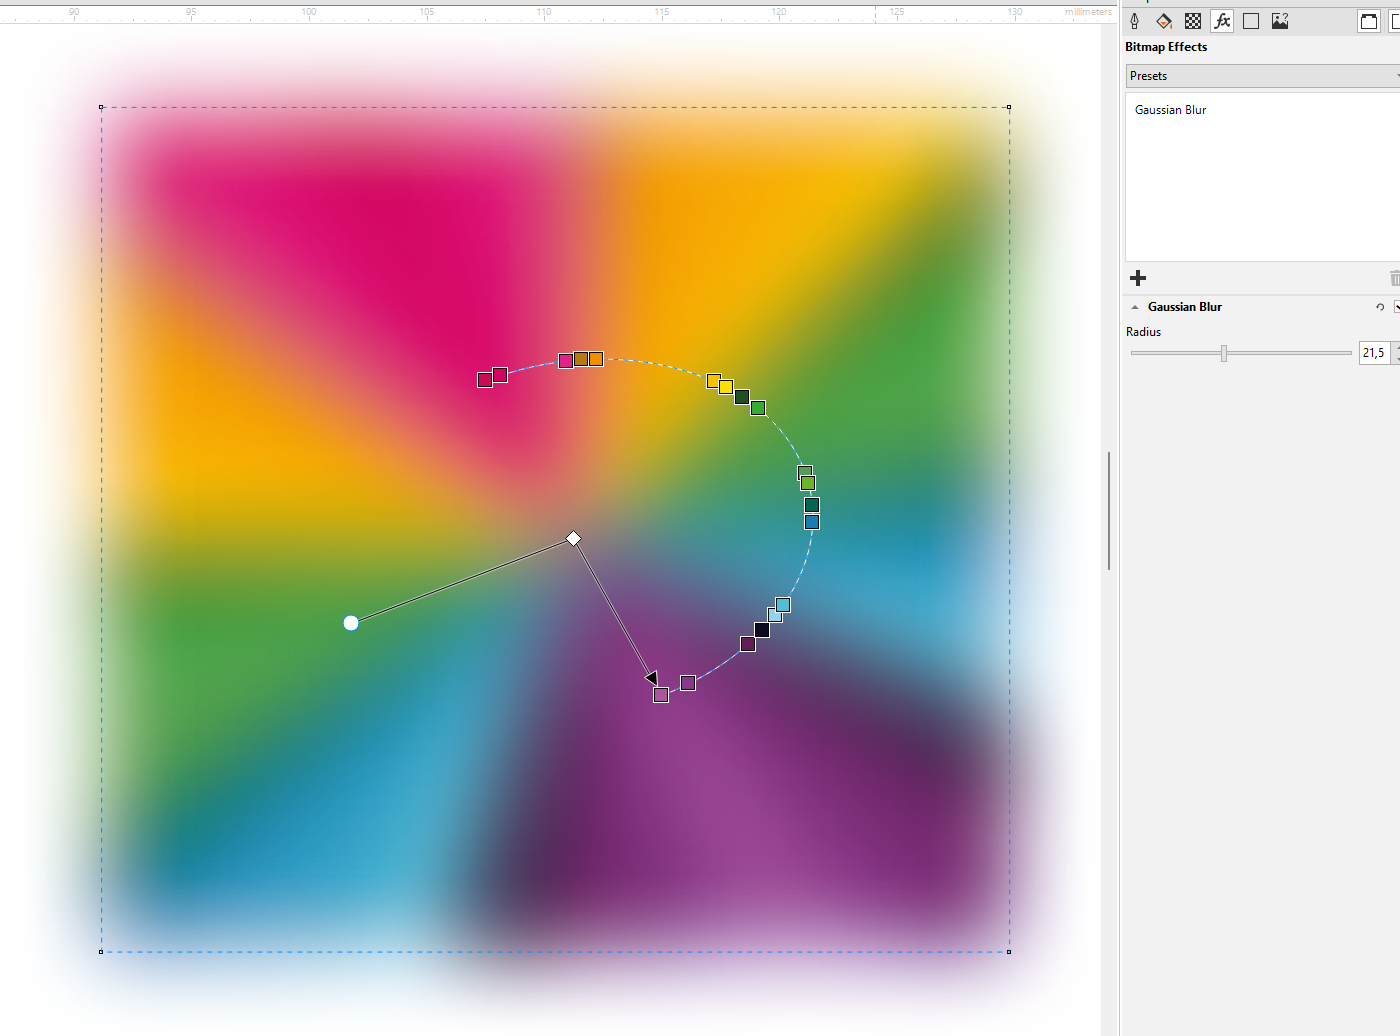This screenshot has width=1400, height=1036.
Task: Select the mauve end node by arrowhead
Action: (x=661, y=695)
